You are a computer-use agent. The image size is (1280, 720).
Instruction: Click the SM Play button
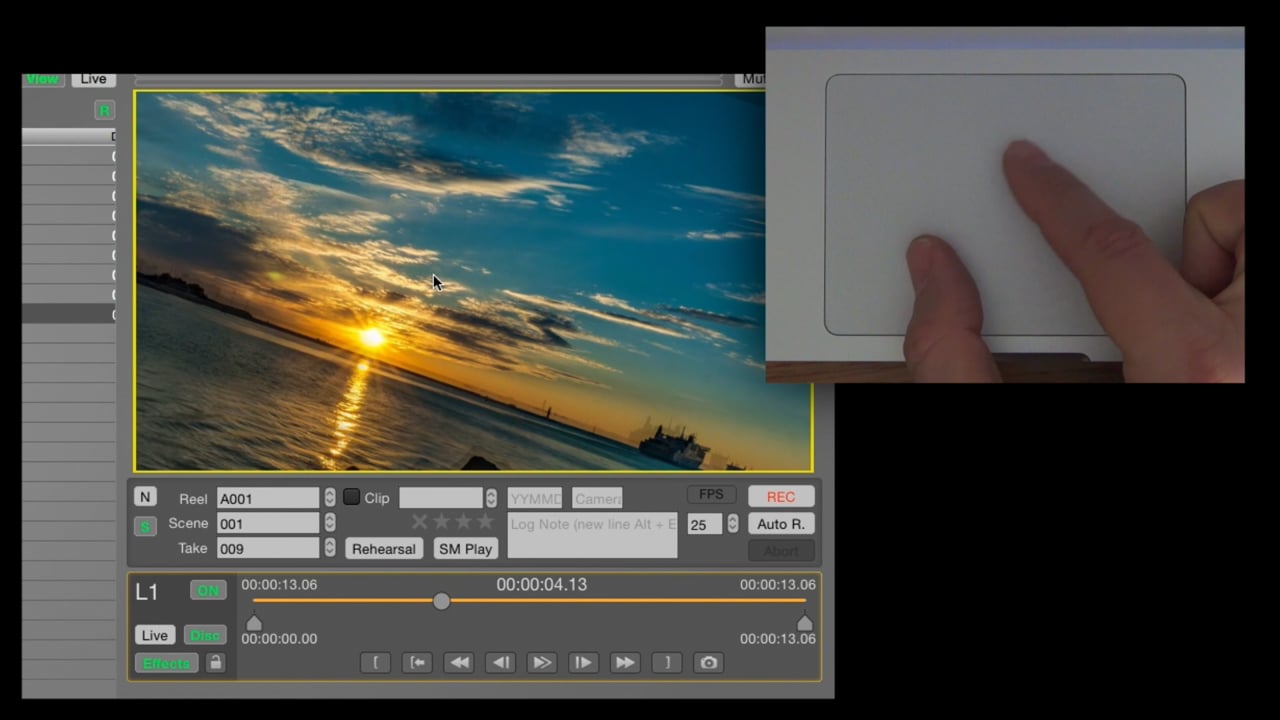tap(466, 548)
